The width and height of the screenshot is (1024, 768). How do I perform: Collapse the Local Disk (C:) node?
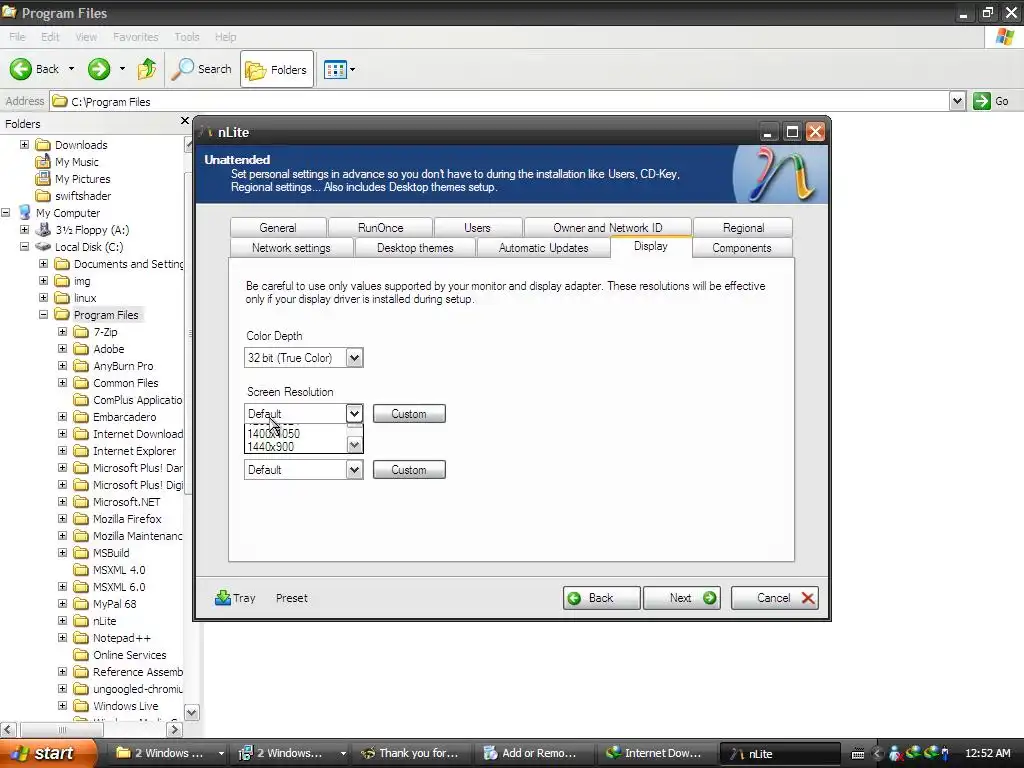point(24,246)
